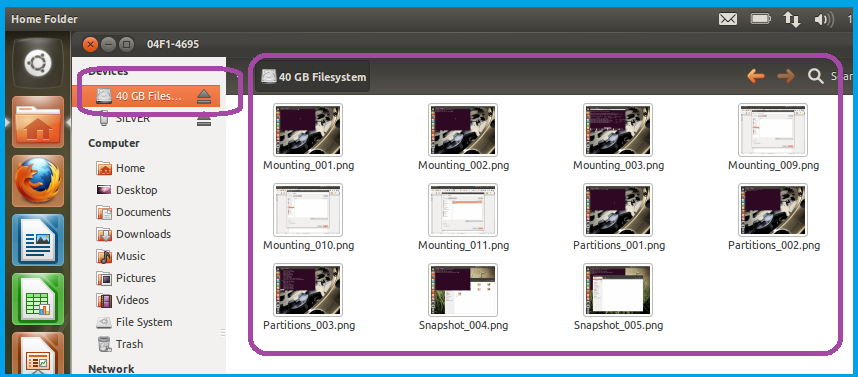Screen dimensions: 858x377
Task: Open the Downloads folder in sidebar
Action: click(x=143, y=234)
